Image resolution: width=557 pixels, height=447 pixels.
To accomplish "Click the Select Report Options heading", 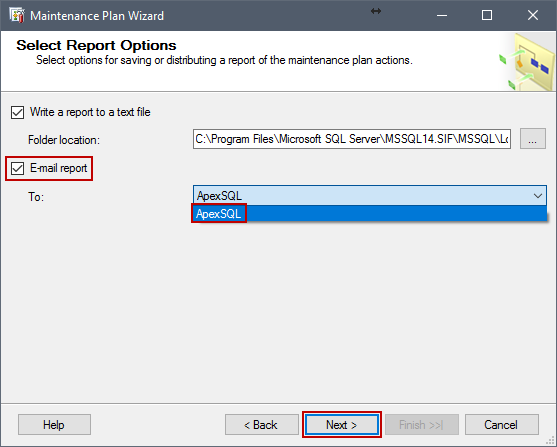I will [96, 45].
